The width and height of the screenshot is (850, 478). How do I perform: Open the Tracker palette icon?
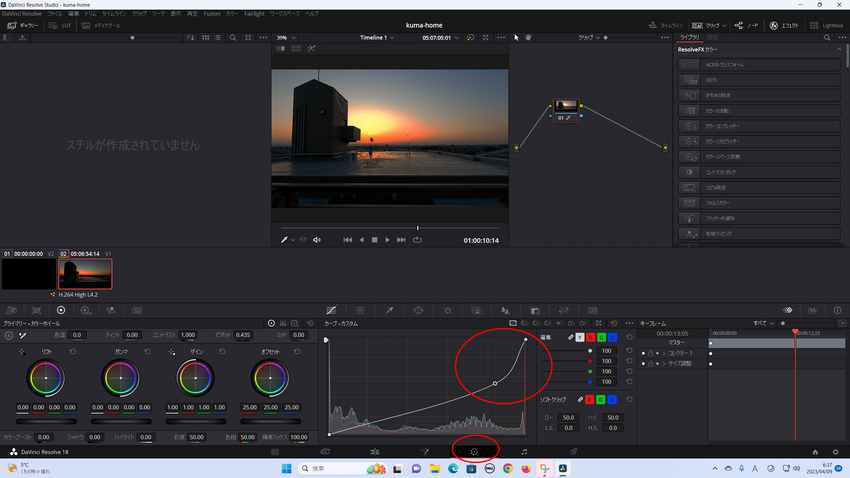[448, 311]
